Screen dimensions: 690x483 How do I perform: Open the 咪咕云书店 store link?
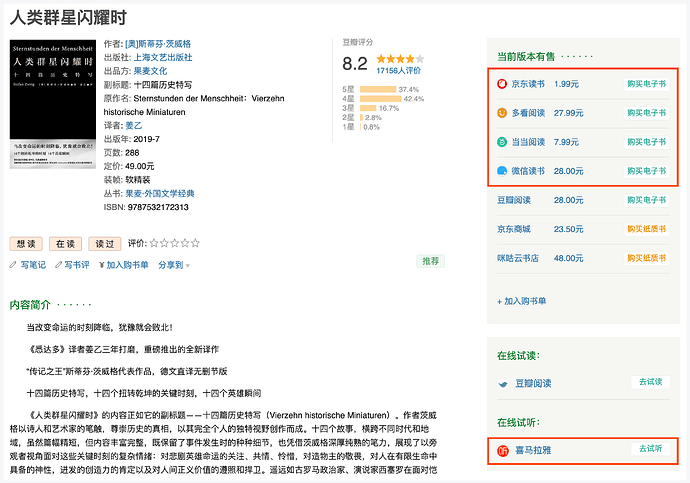[518, 258]
